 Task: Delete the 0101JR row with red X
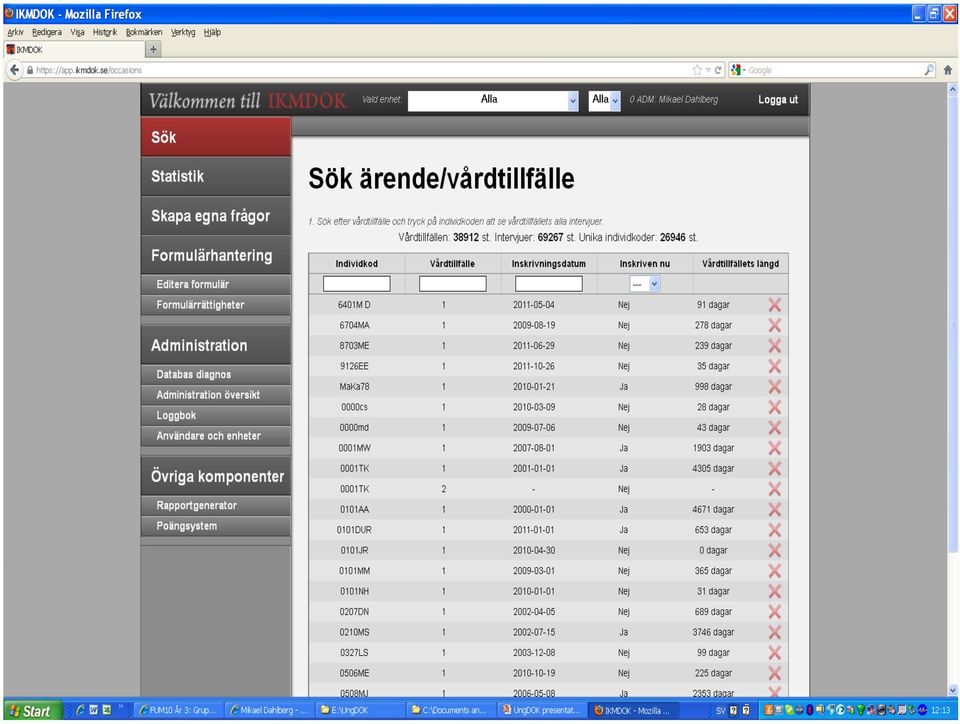[x=774, y=550]
